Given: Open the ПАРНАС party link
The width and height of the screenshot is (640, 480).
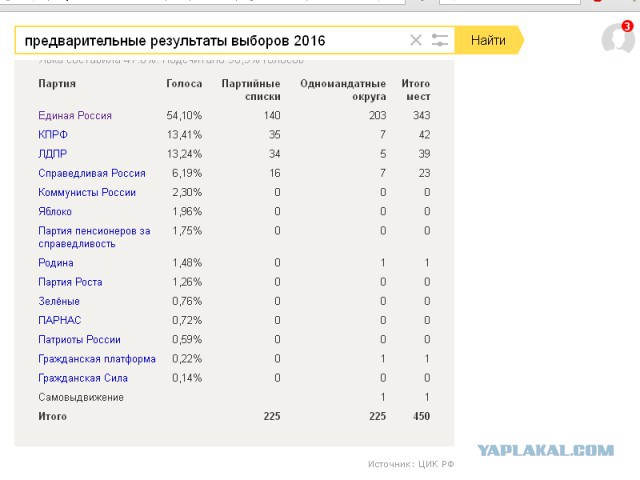Looking at the screenshot, I should pos(60,320).
